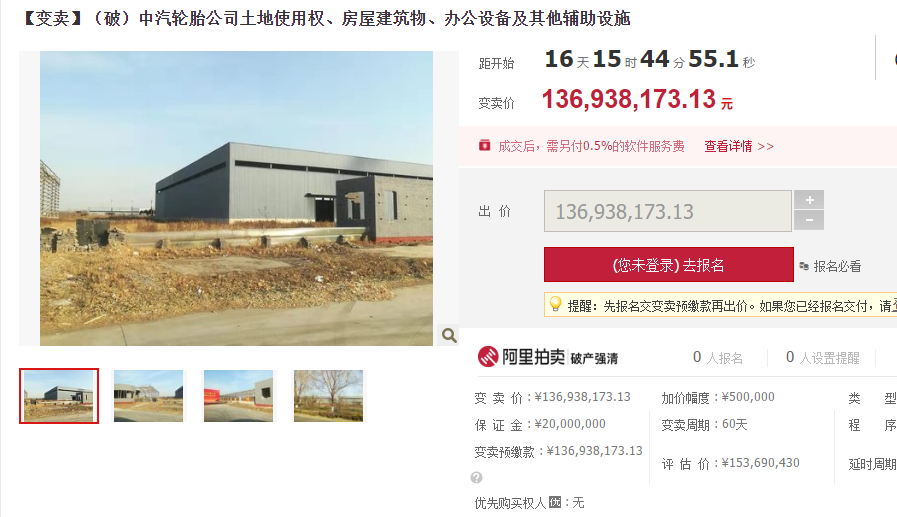The height and width of the screenshot is (517, 897).
Task: Click the 报名必看 icon link
Action: pyautogui.click(x=830, y=266)
